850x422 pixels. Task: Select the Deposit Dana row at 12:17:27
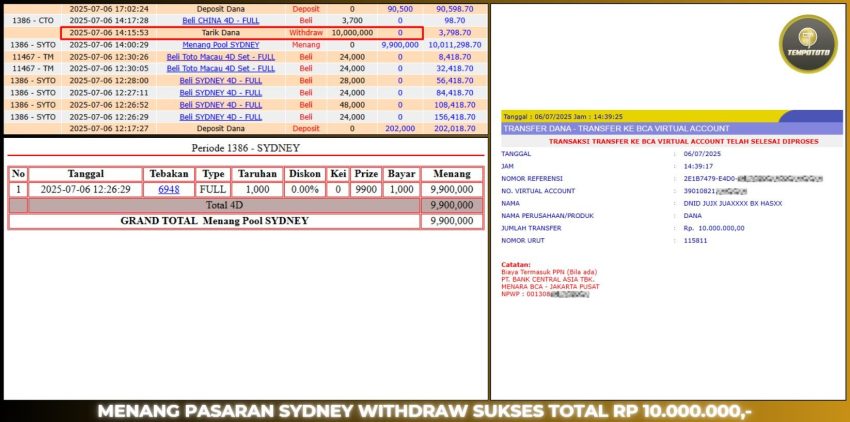223,129
